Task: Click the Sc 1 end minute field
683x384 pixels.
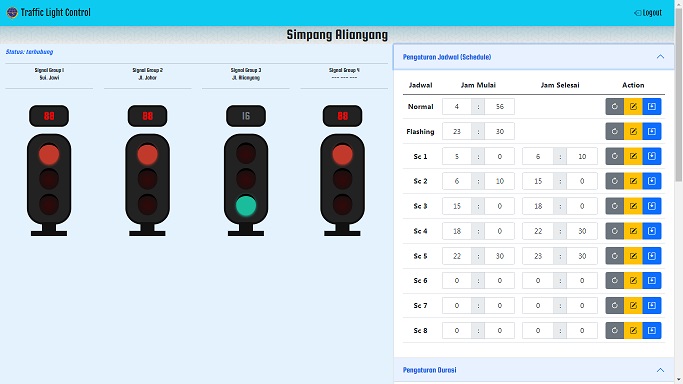Action: click(582, 156)
